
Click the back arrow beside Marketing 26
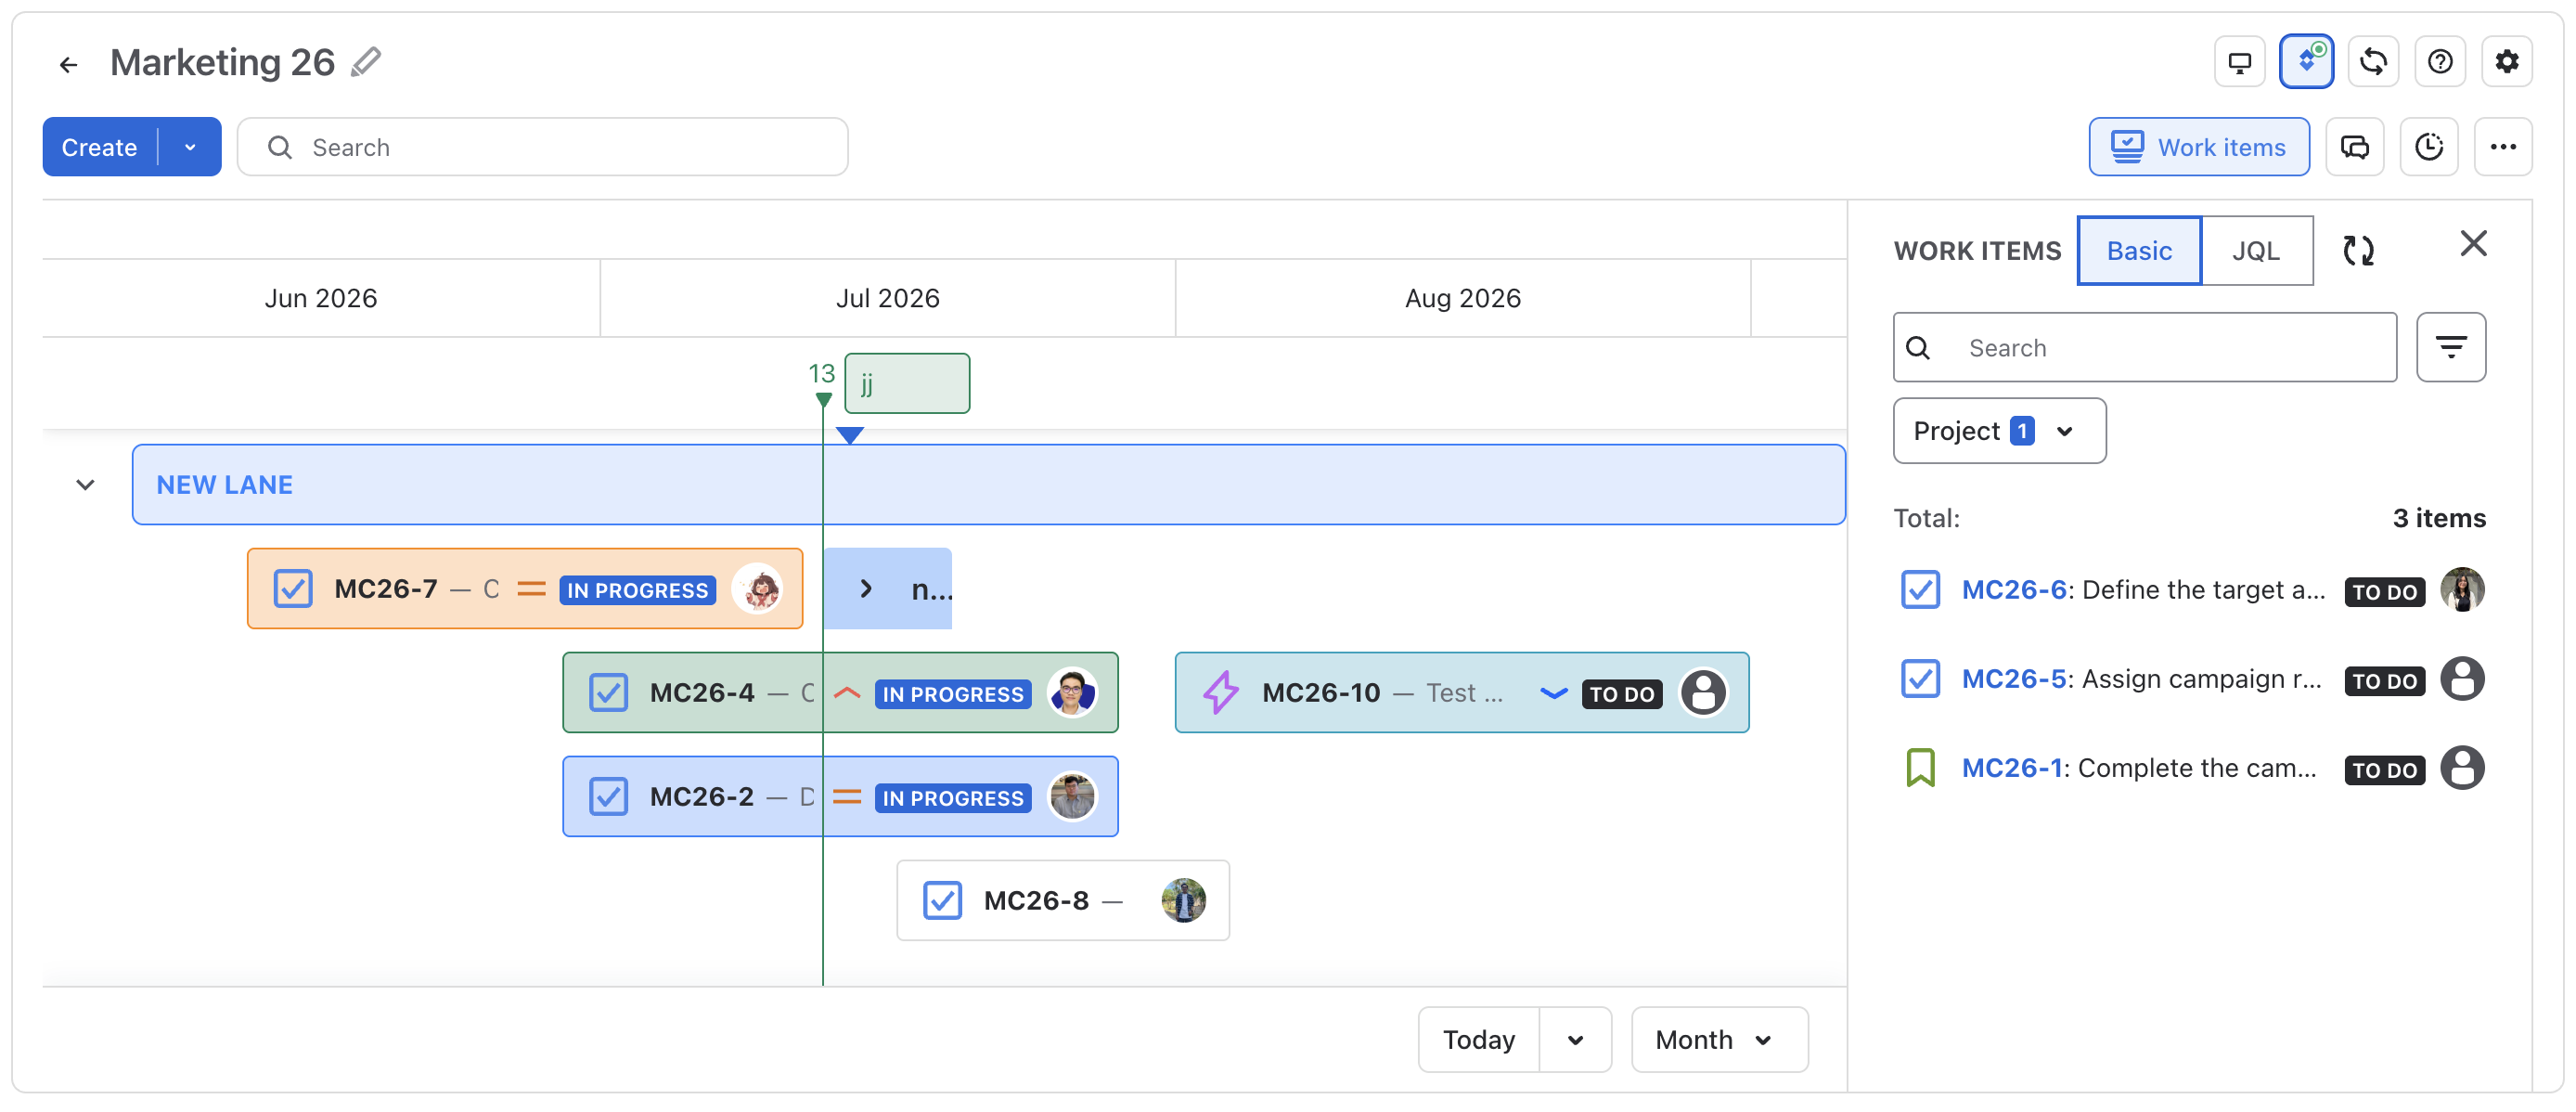click(68, 65)
